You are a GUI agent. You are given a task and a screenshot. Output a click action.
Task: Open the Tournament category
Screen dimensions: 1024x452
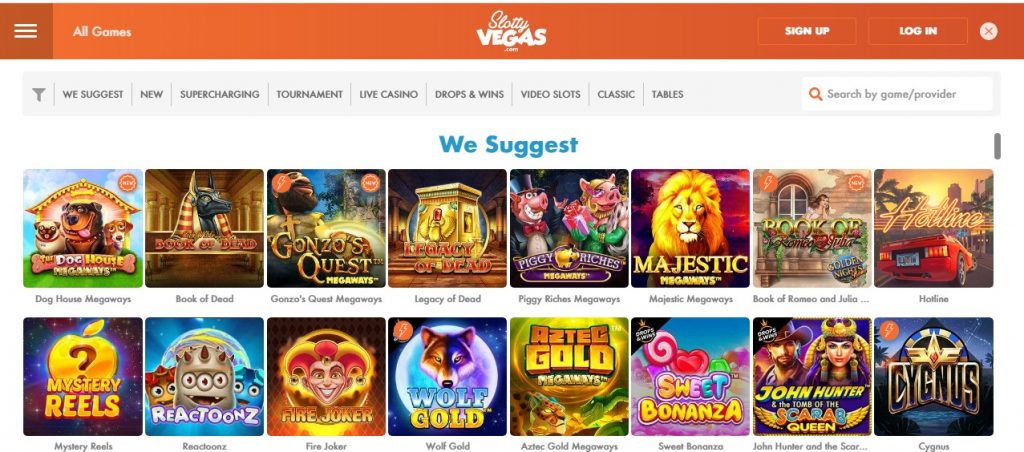(309, 94)
